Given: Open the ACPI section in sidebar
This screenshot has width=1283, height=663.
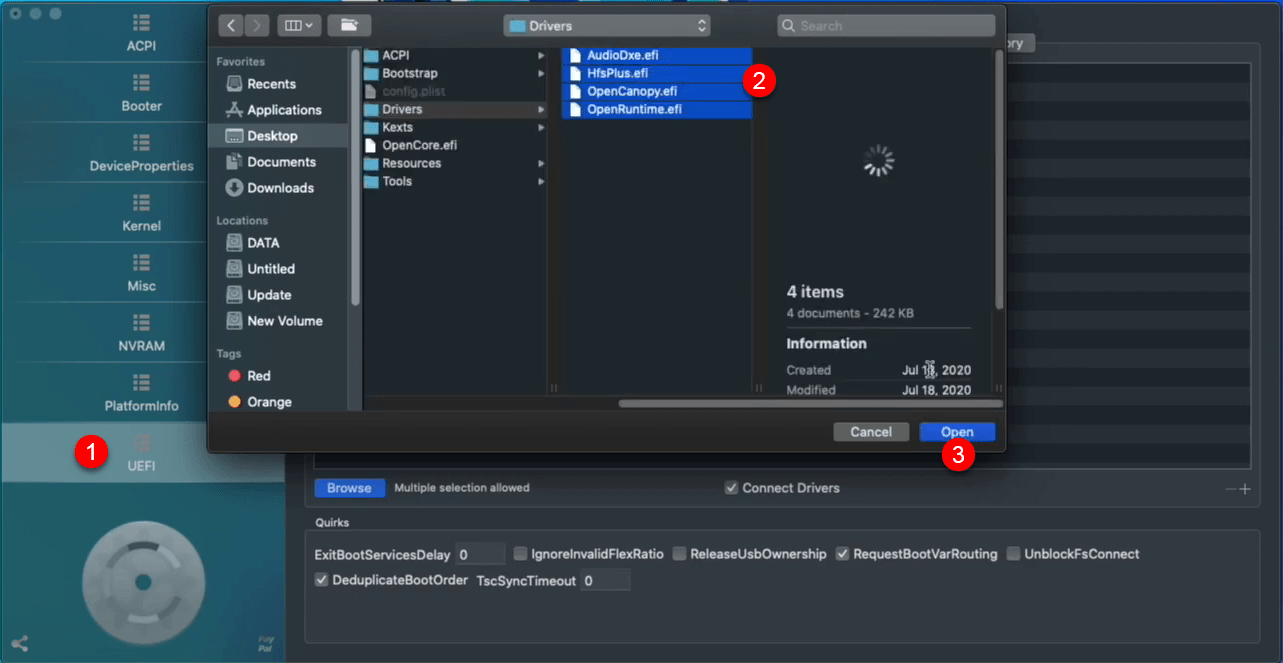Looking at the screenshot, I should [141, 32].
